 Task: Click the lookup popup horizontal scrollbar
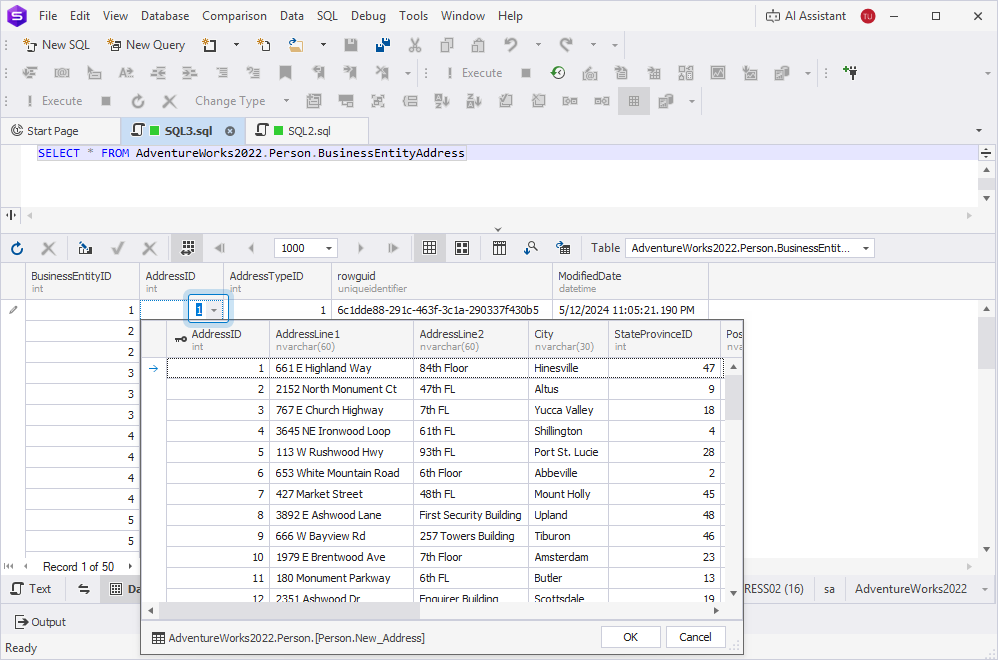coord(290,610)
